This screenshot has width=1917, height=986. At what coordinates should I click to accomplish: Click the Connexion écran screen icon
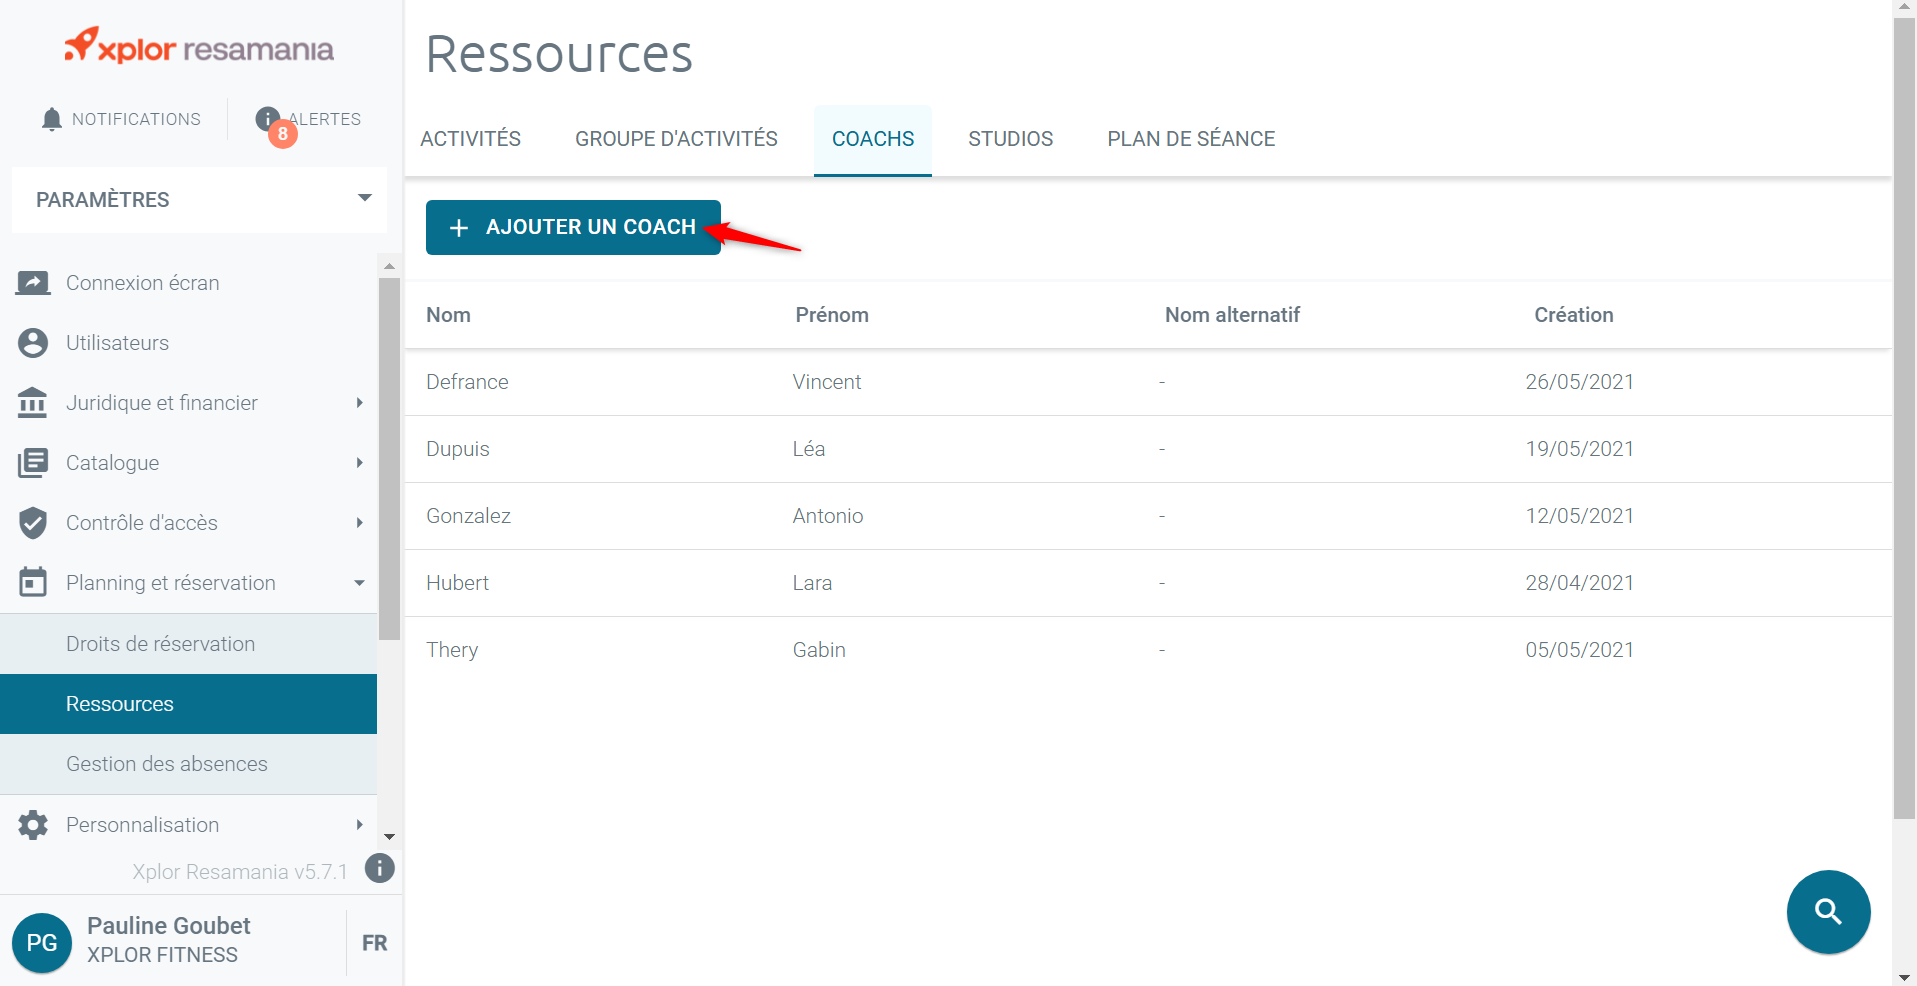(x=33, y=283)
